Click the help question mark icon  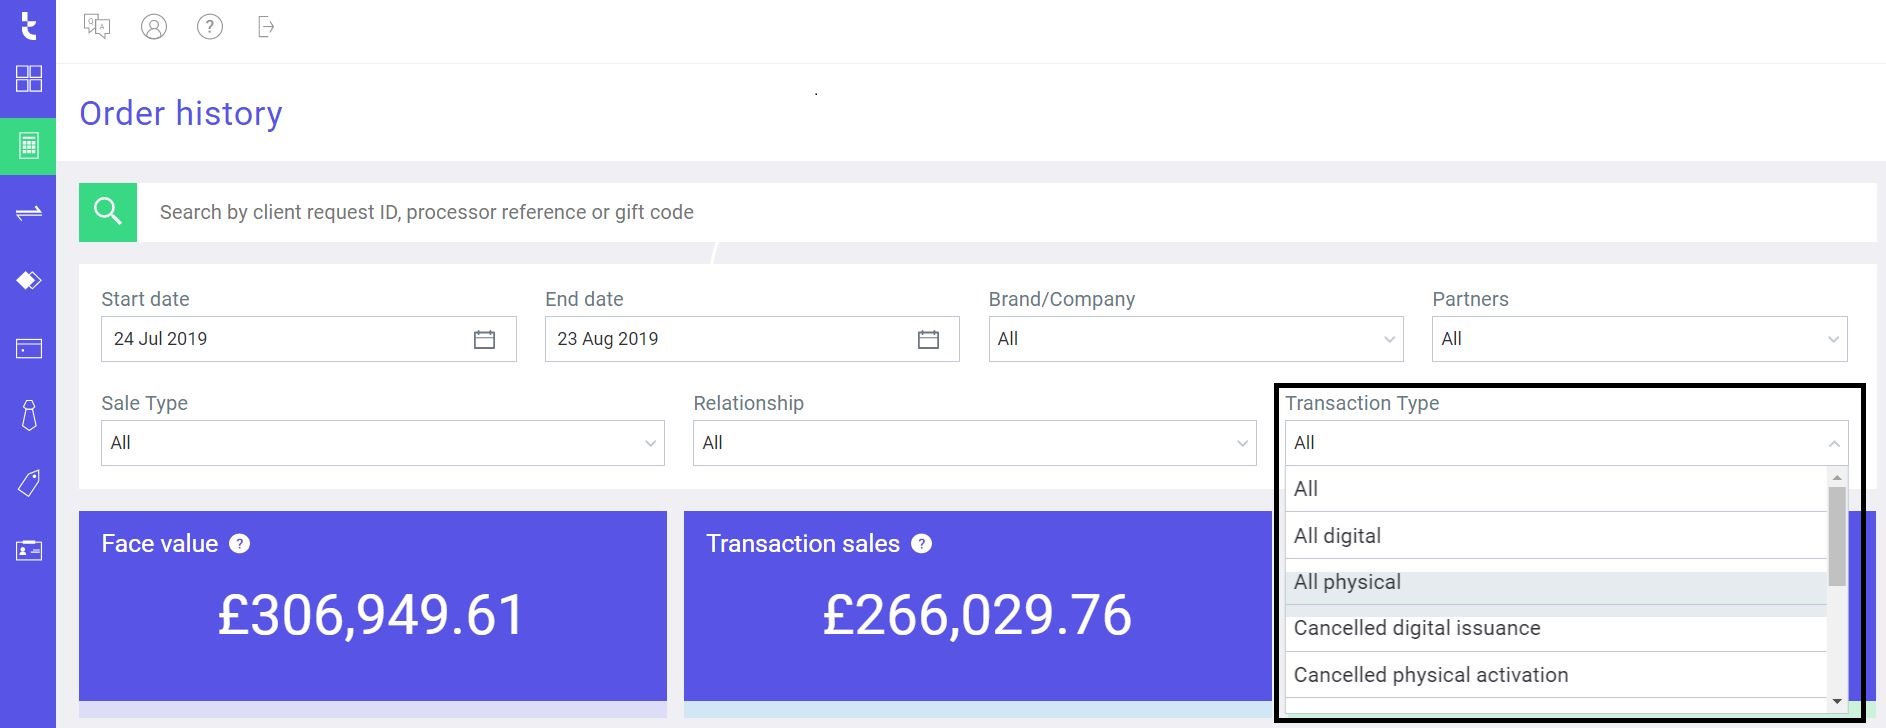pyautogui.click(x=209, y=27)
